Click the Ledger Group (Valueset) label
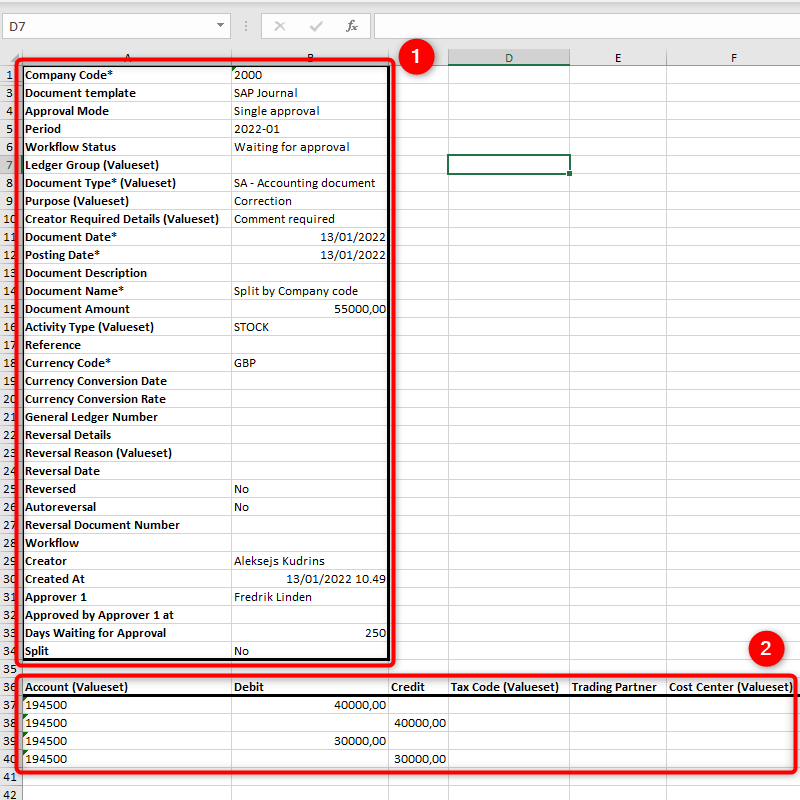This screenshot has width=800, height=800. point(92,165)
